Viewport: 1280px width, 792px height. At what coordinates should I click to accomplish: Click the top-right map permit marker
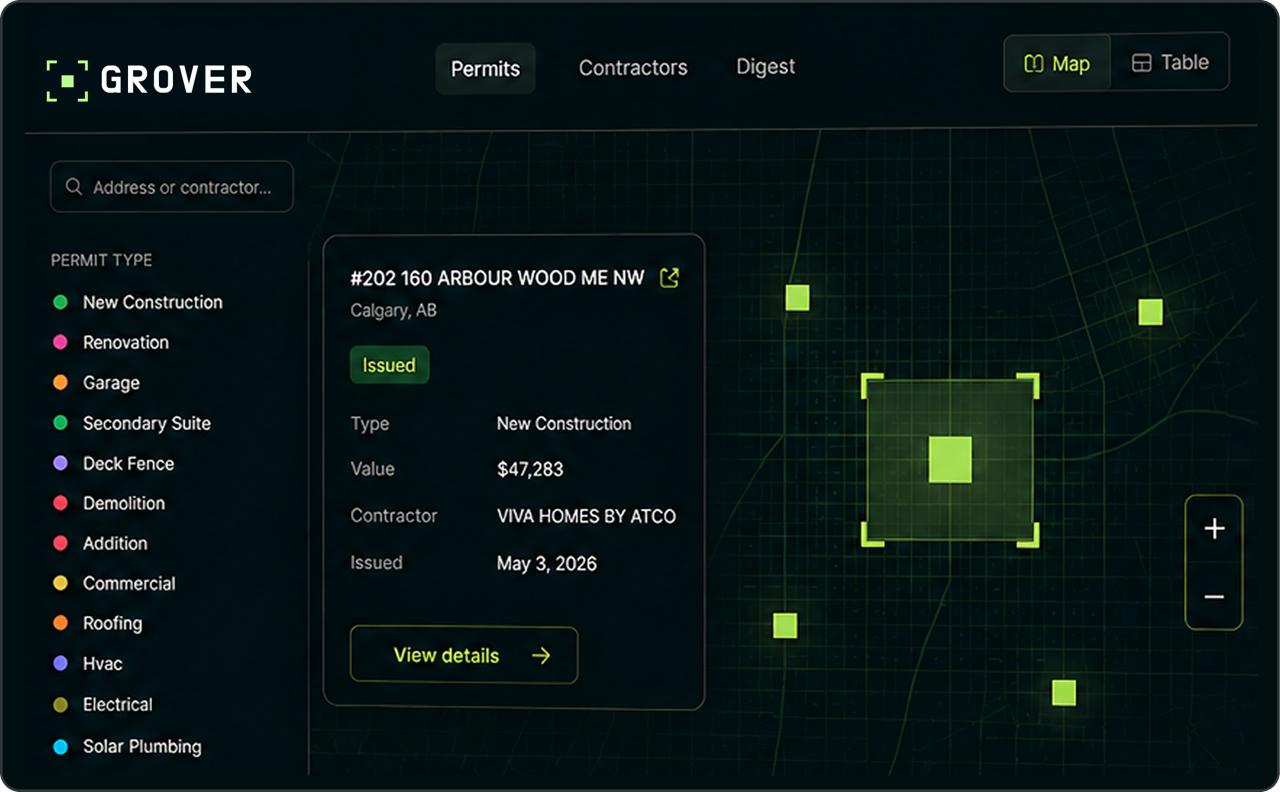coord(1151,312)
